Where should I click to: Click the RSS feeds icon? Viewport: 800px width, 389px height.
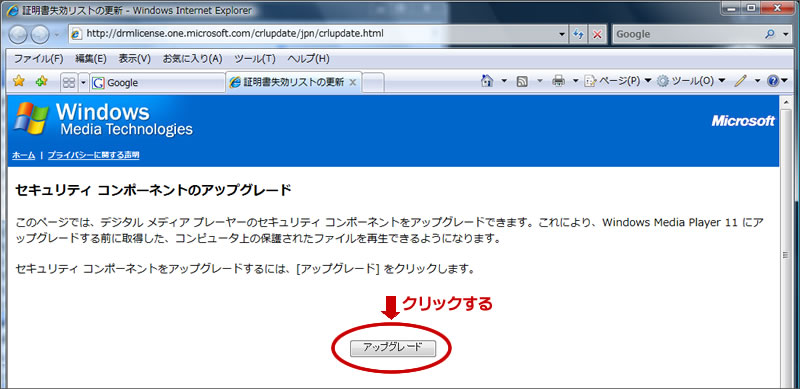[x=522, y=81]
